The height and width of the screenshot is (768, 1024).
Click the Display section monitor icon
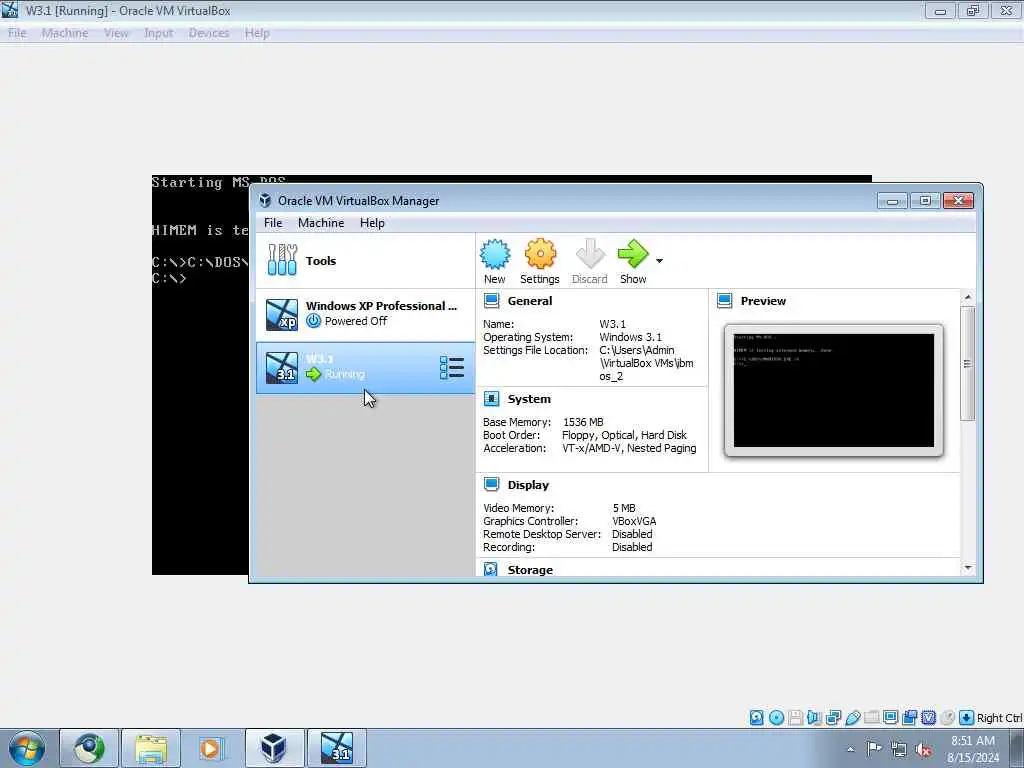tap(492, 485)
